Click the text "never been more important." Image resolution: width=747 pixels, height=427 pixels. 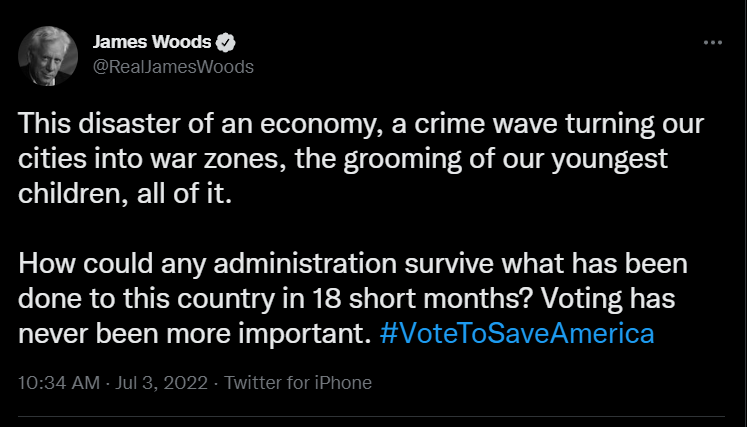[x=195, y=333]
